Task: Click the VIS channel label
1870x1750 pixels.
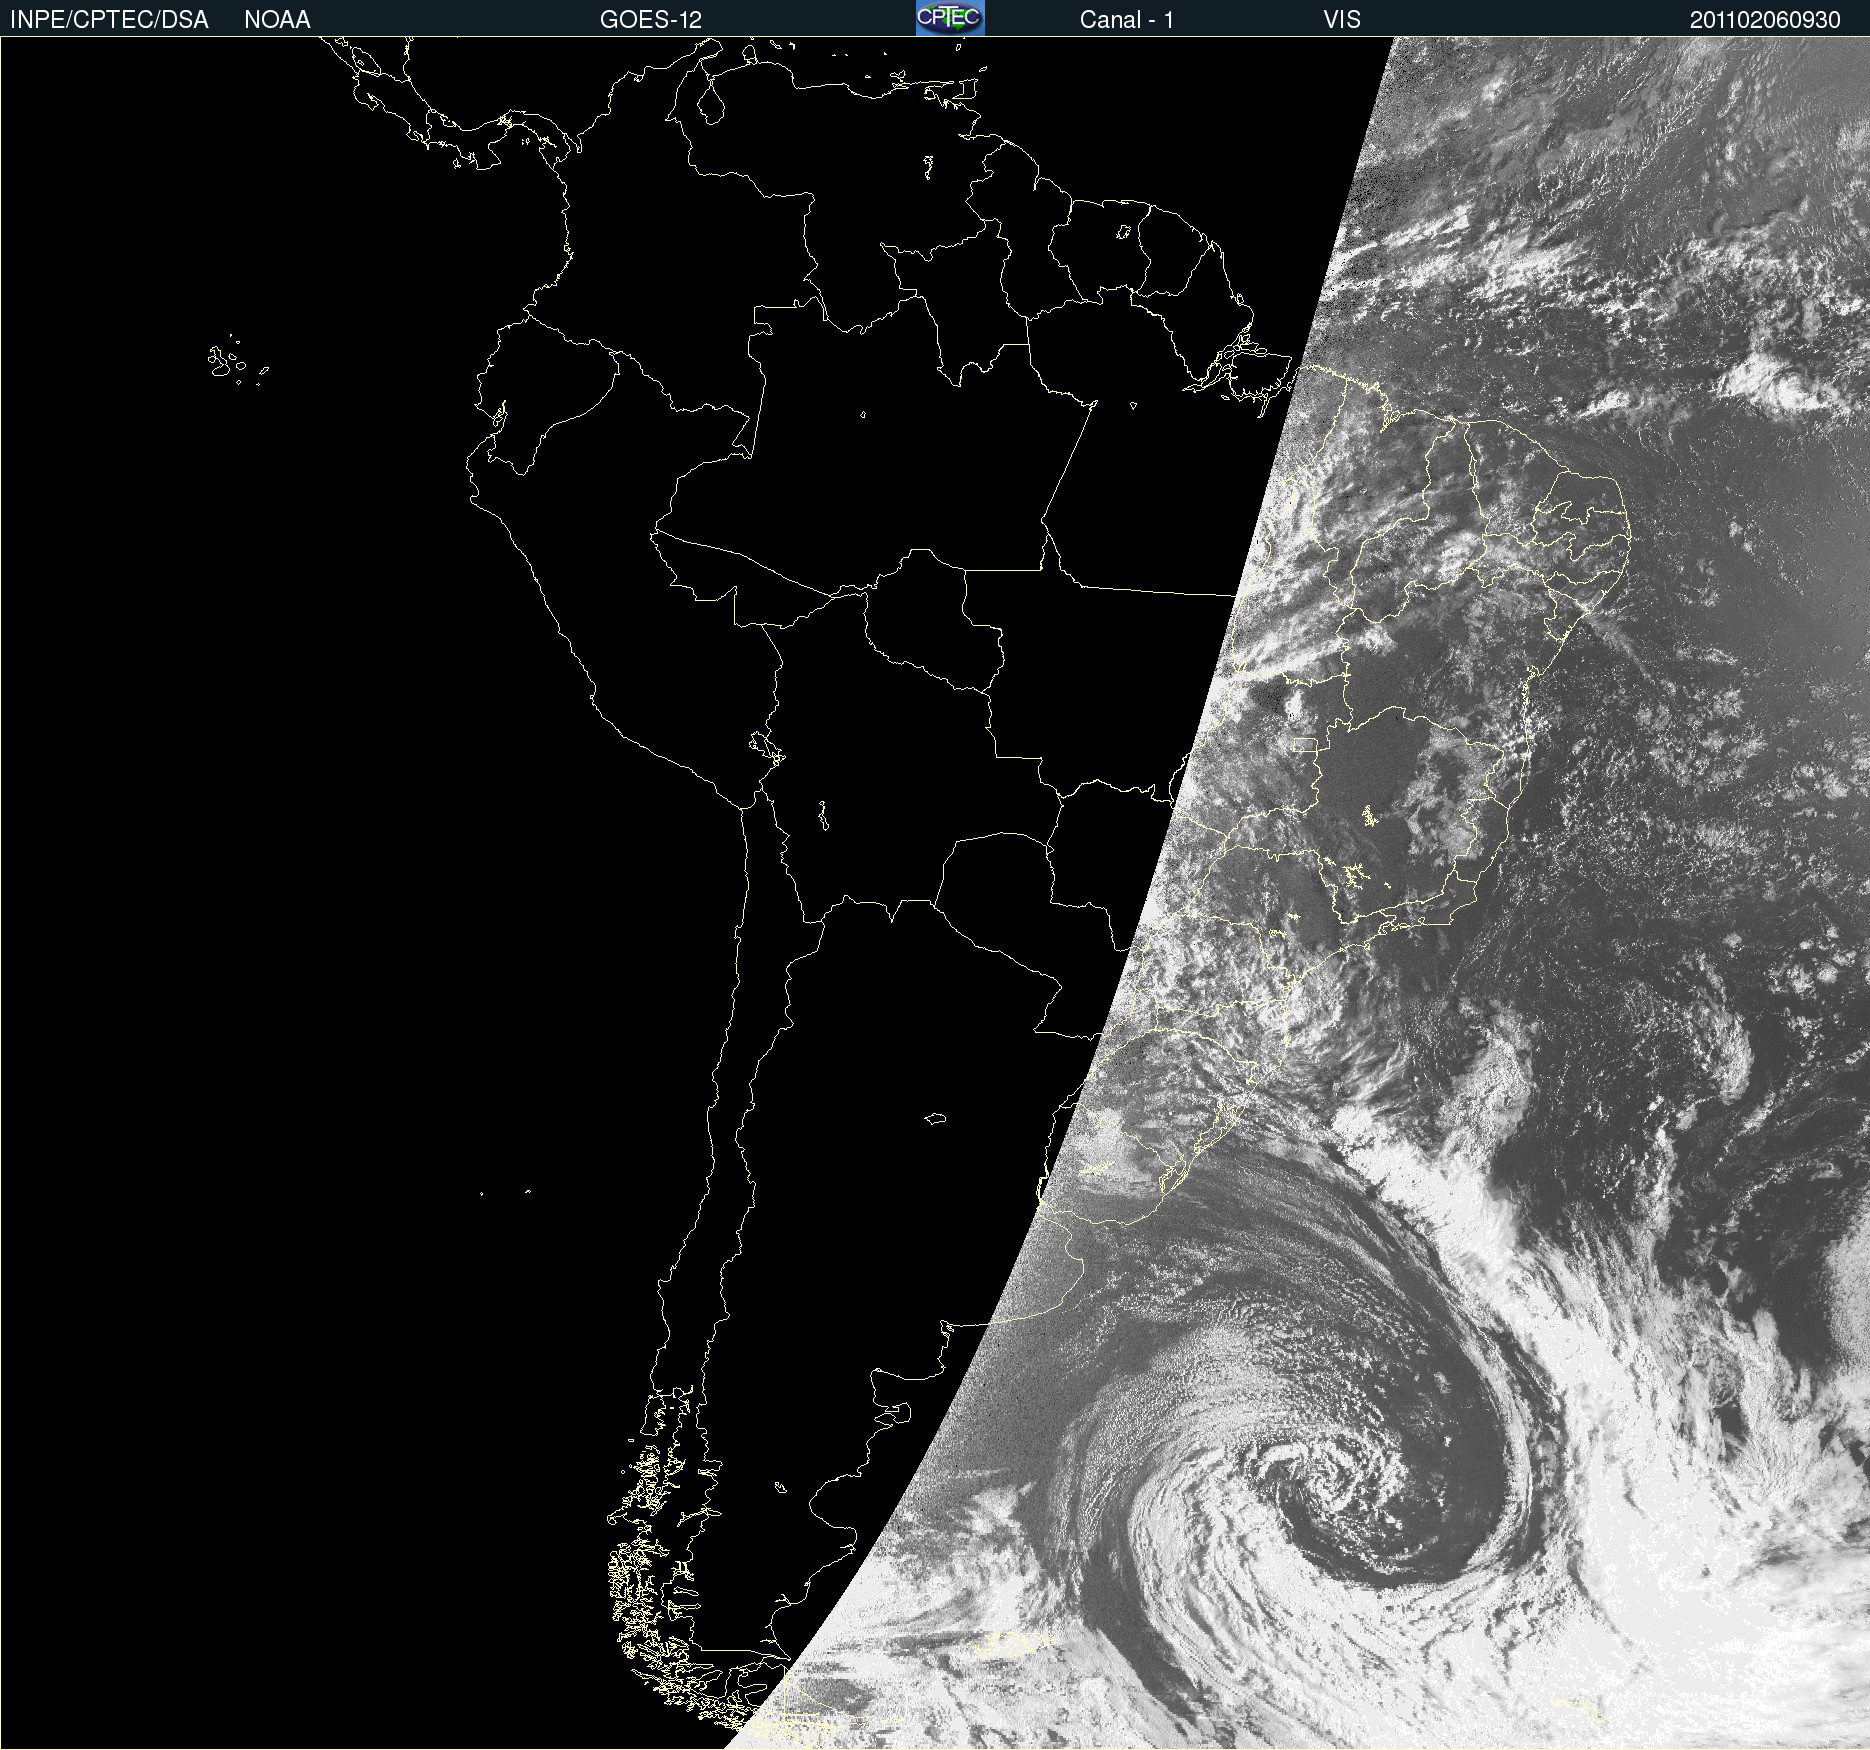Action: 1342,19
